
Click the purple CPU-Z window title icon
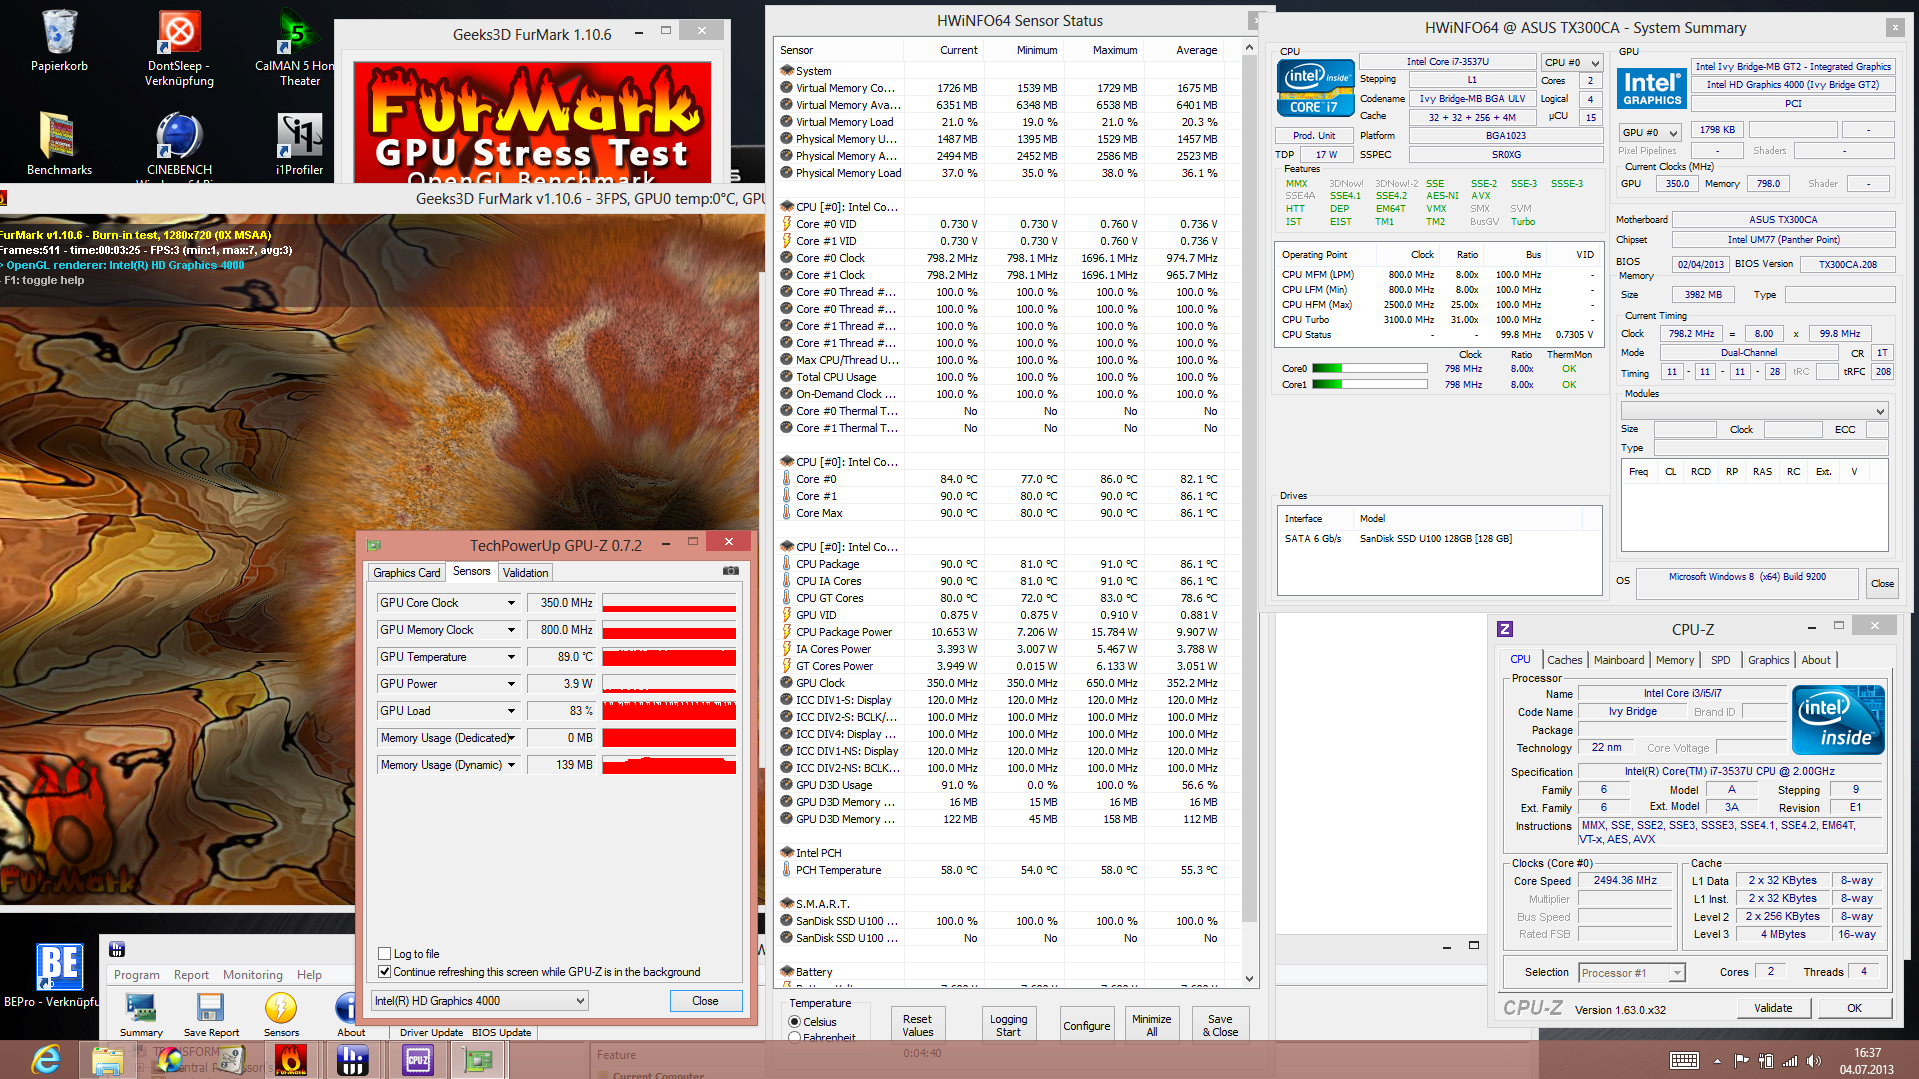tap(1505, 628)
